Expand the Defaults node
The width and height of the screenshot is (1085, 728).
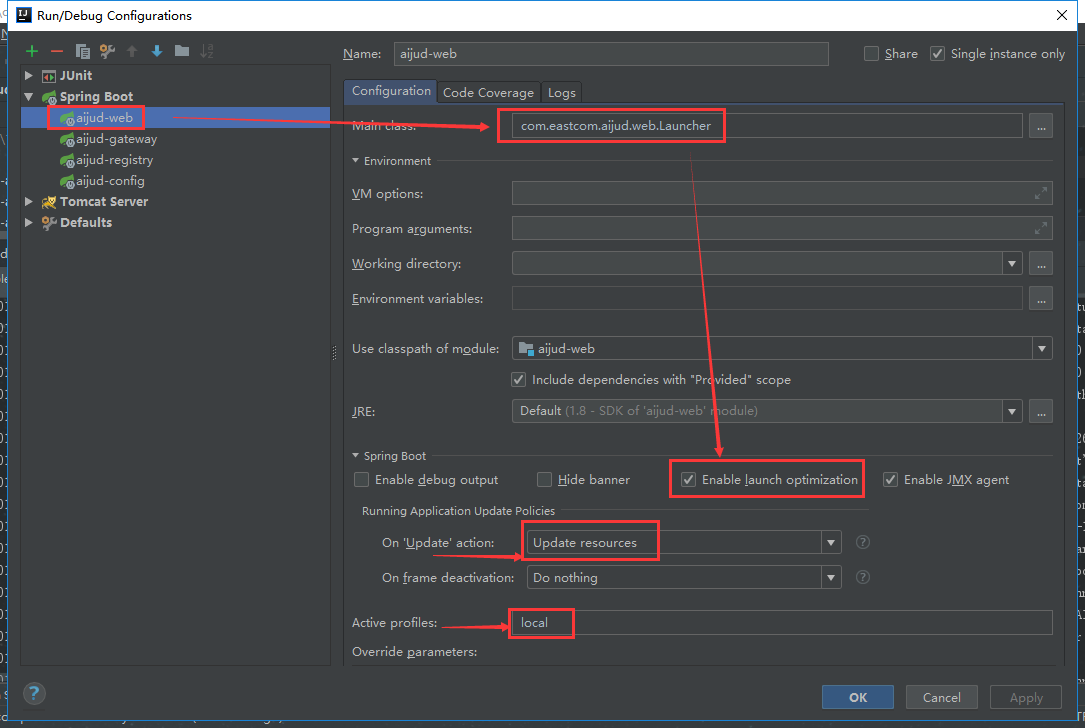coord(28,222)
